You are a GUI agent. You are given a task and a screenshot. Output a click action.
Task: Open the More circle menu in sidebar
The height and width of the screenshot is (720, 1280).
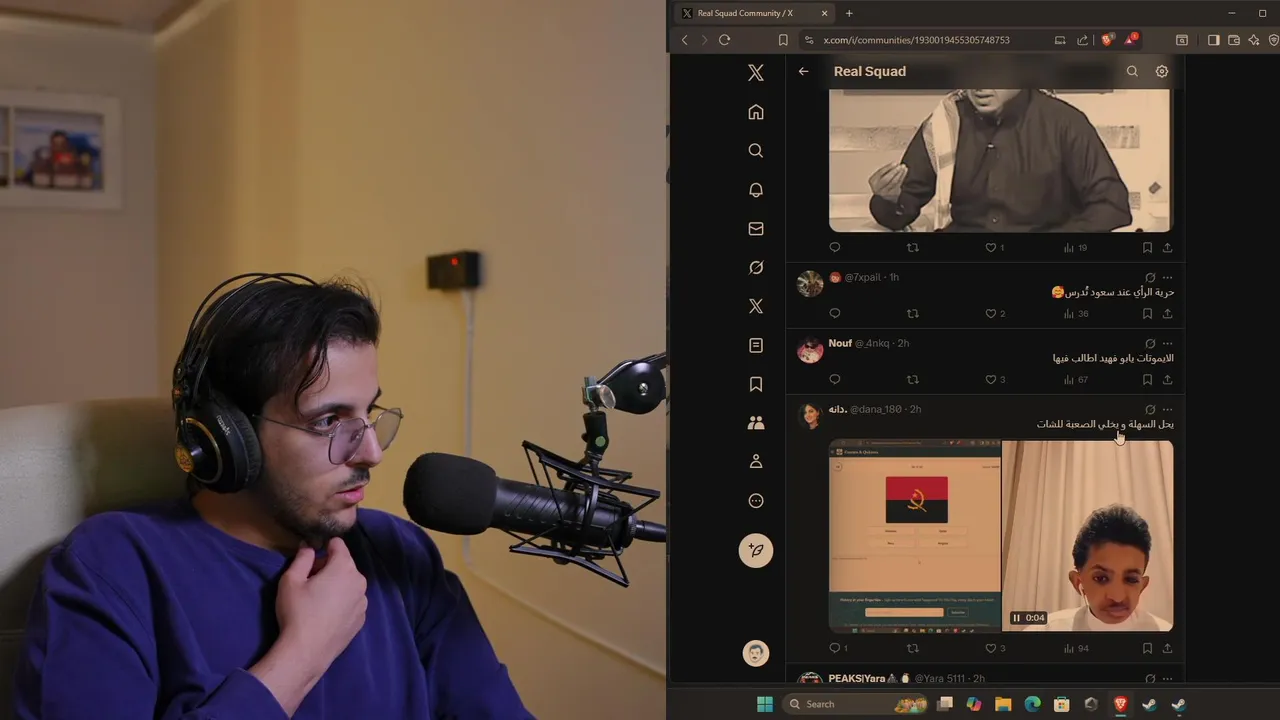pyautogui.click(x=756, y=501)
